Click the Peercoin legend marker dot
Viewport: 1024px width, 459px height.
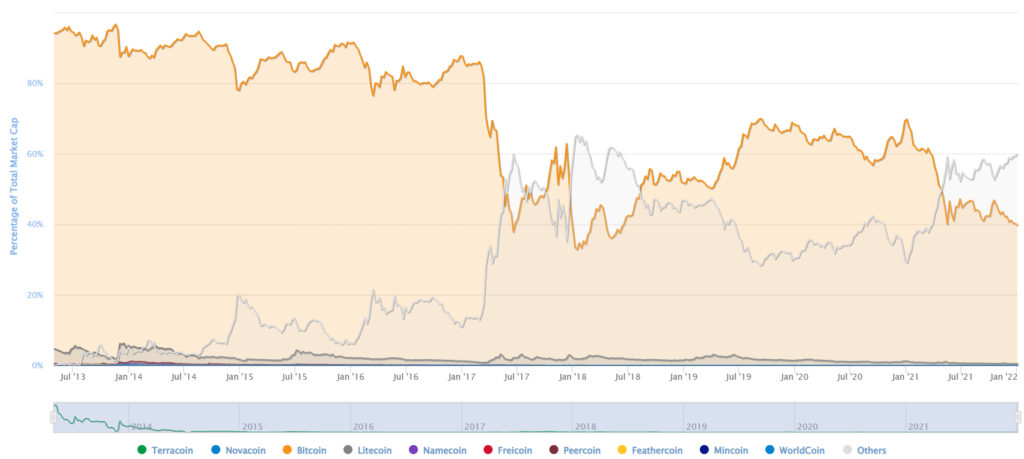(x=552, y=450)
